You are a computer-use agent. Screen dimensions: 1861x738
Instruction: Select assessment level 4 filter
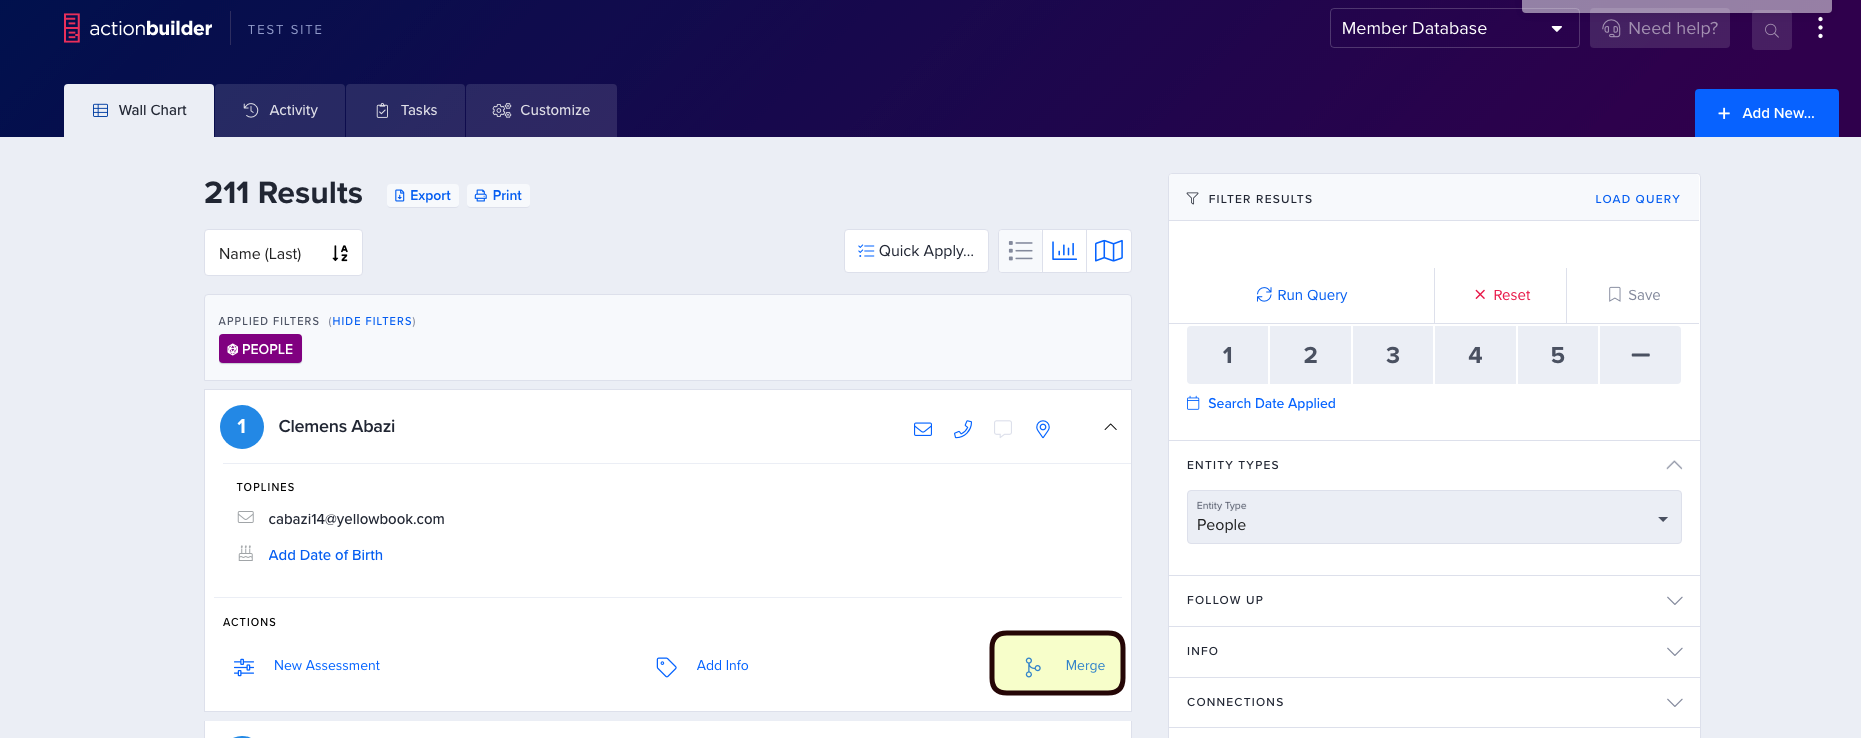pos(1475,355)
